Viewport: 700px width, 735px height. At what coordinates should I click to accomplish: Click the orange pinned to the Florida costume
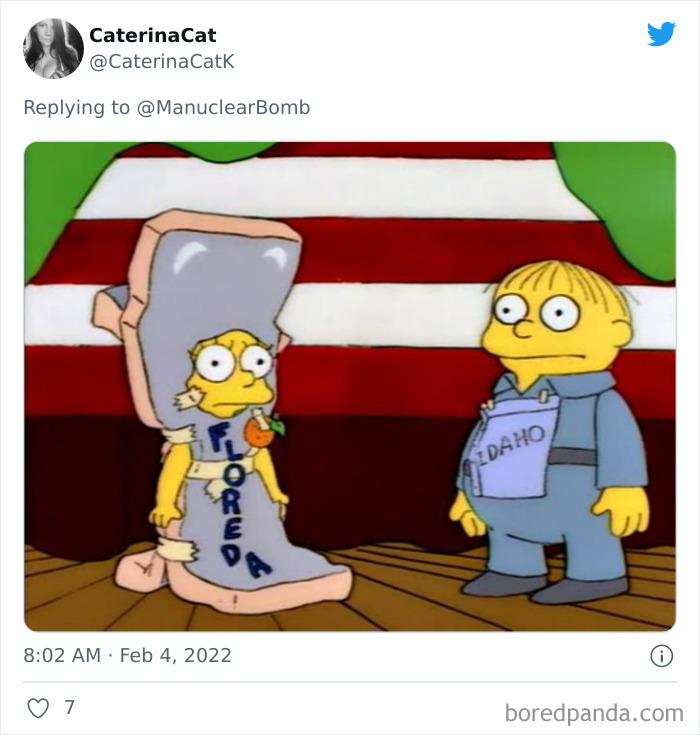pos(262,432)
